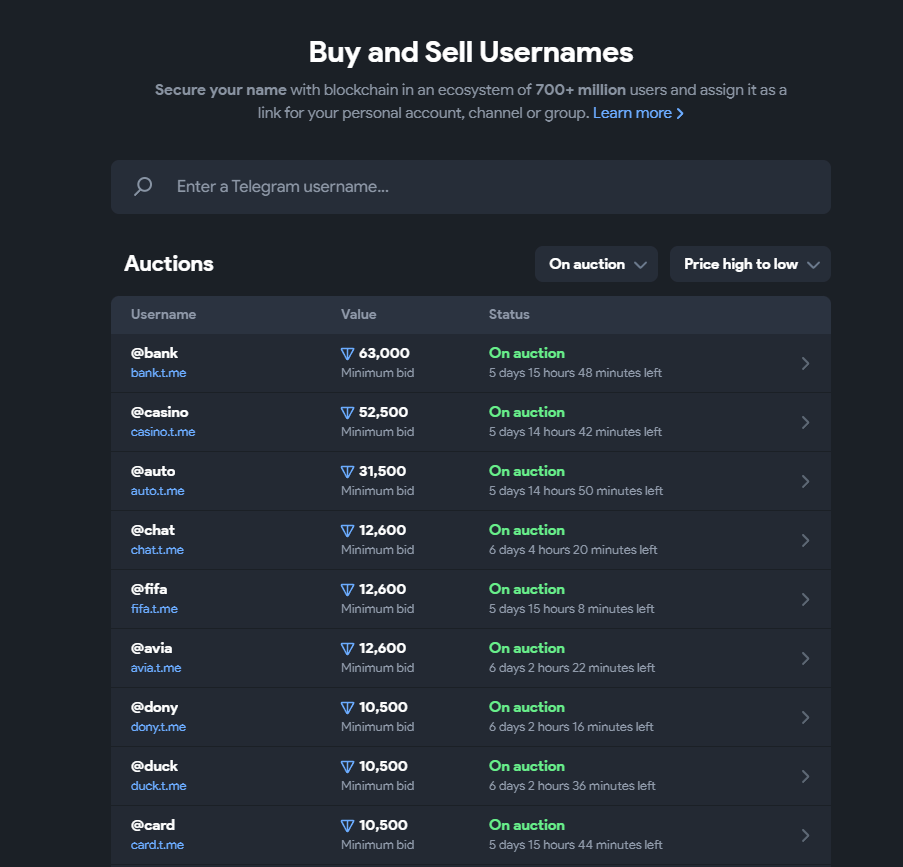Screen dimensions: 903x867
Task: Click the Value column header
Action: 358,314
